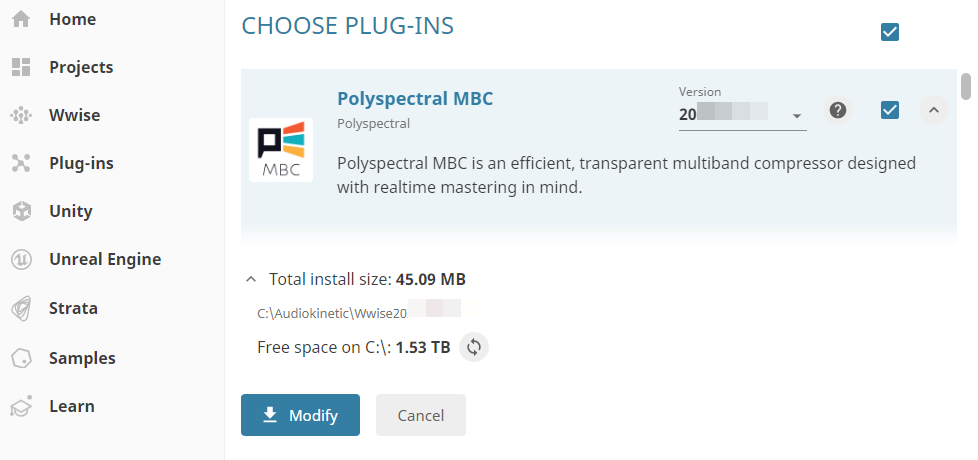978x460 pixels.
Task: Collapse the Polyspectral MBC details chevron
Action: coord(933,110)
